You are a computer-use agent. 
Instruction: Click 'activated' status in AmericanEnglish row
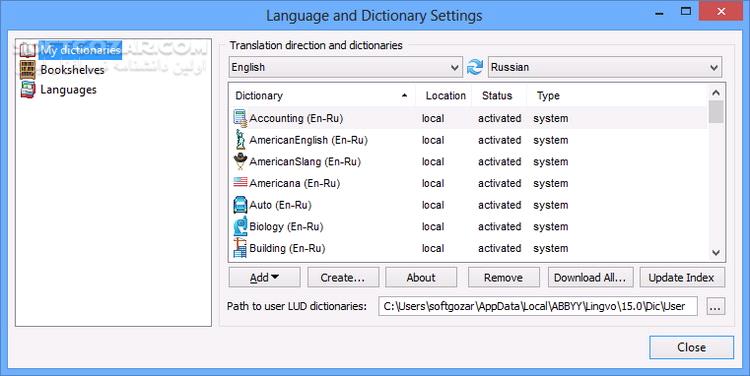point(499,140)
